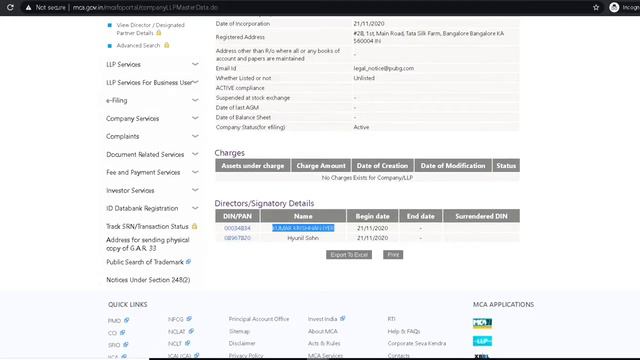
Task: Open Acts & Rules footer link
Action: point(324,344)
